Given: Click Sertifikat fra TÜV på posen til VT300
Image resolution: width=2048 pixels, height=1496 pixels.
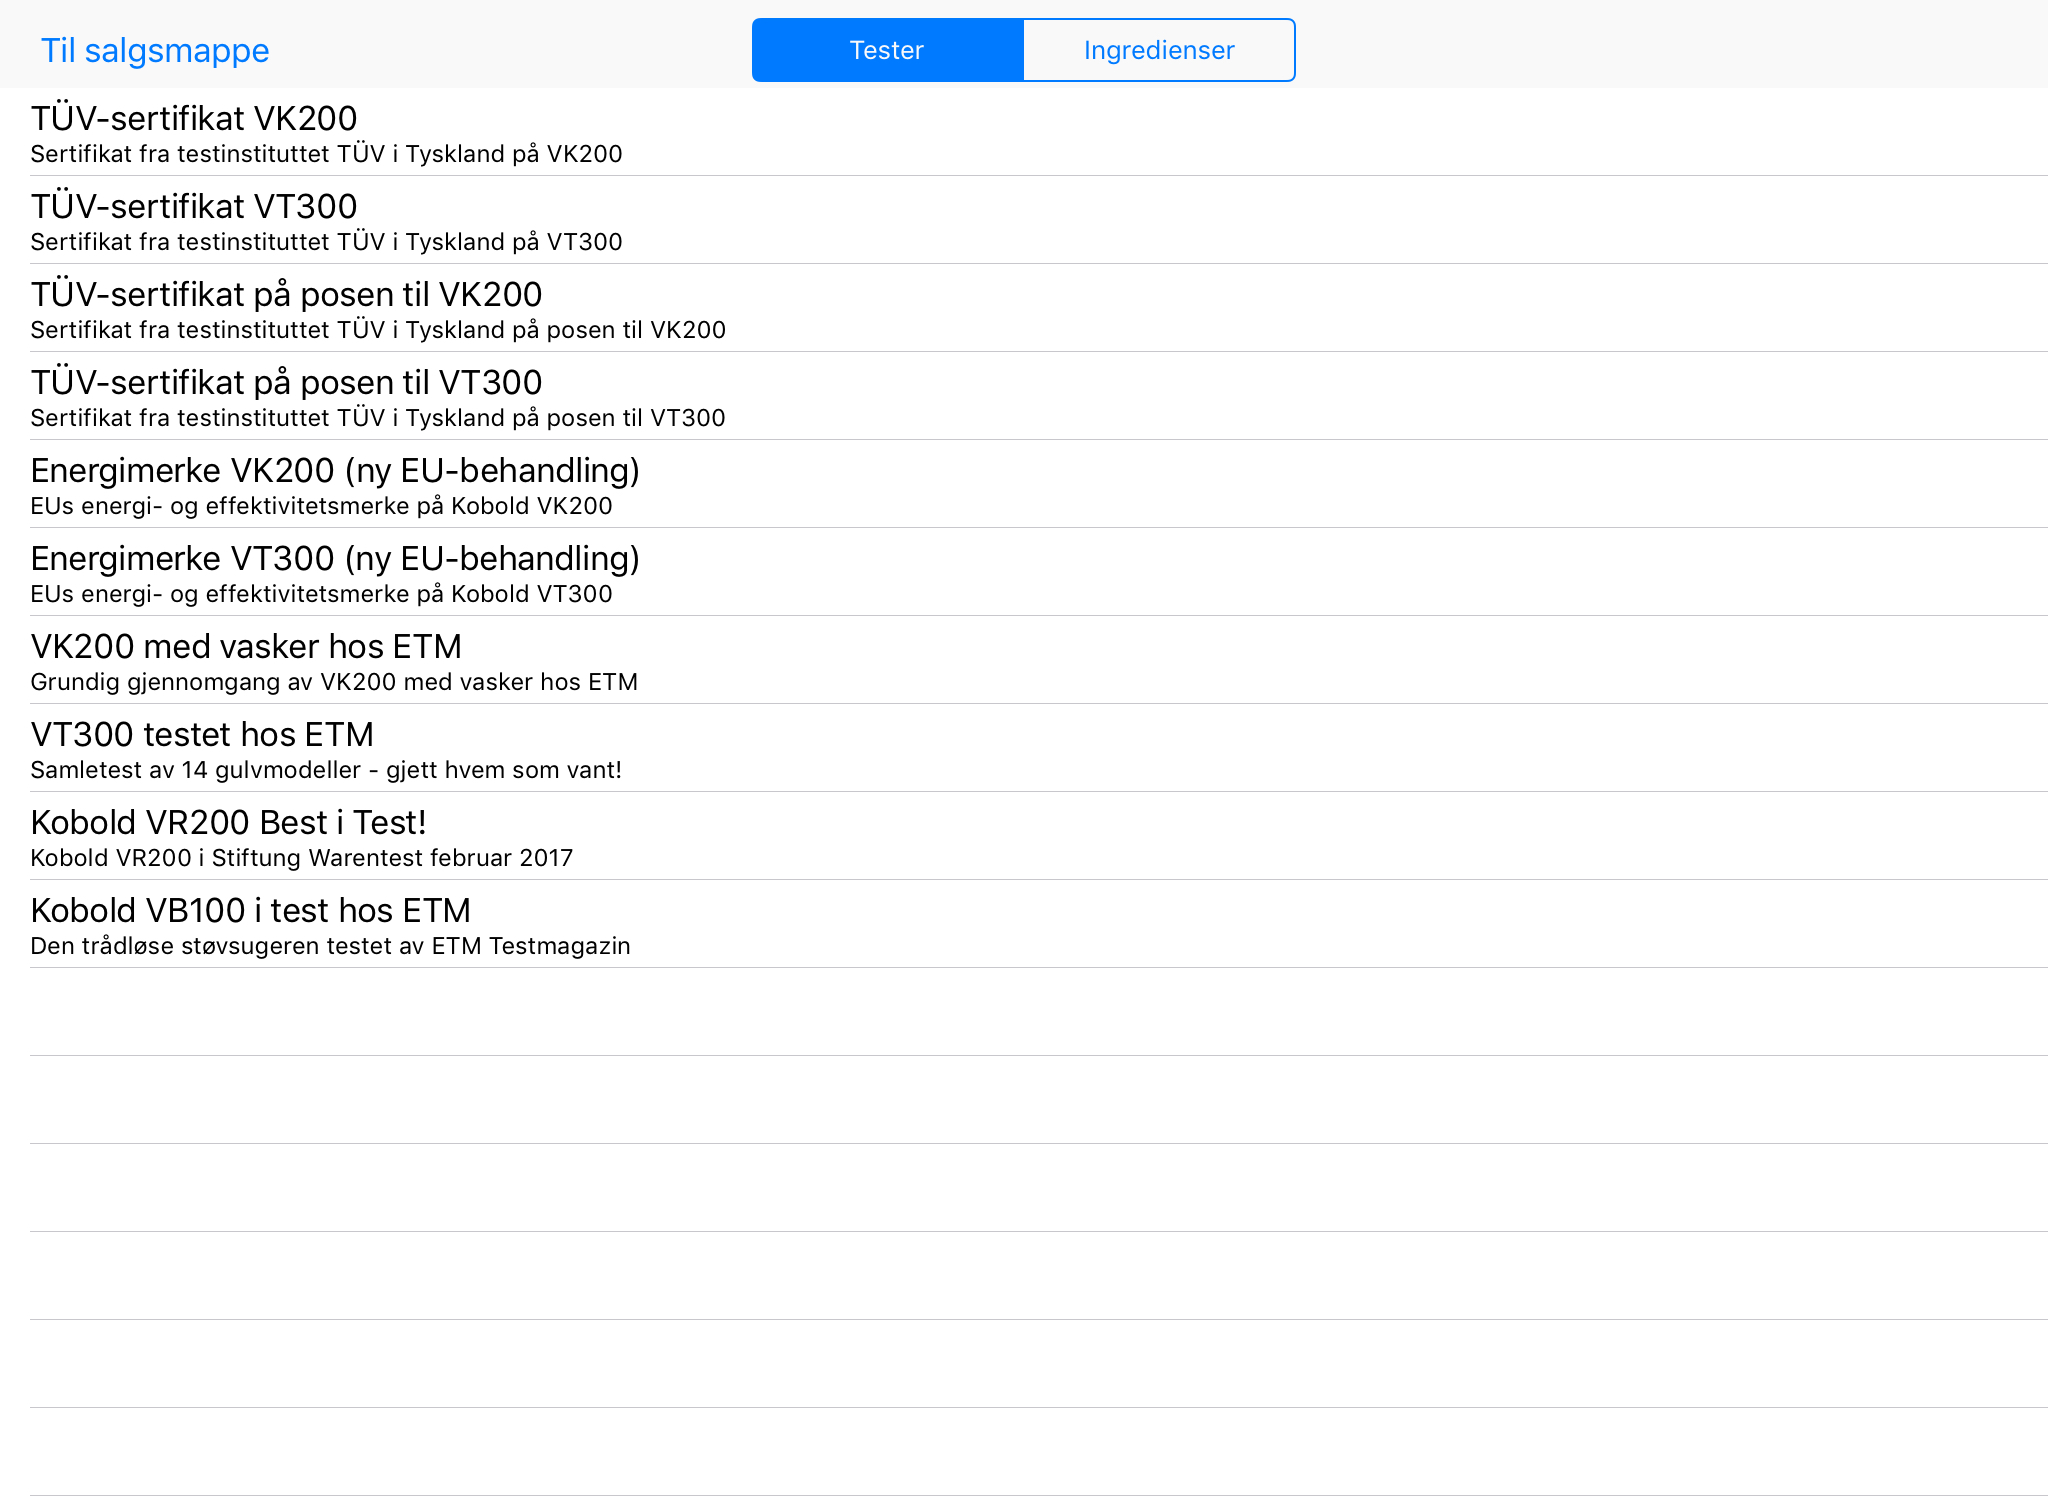Looking at the screenshot, I should [378, 418].
